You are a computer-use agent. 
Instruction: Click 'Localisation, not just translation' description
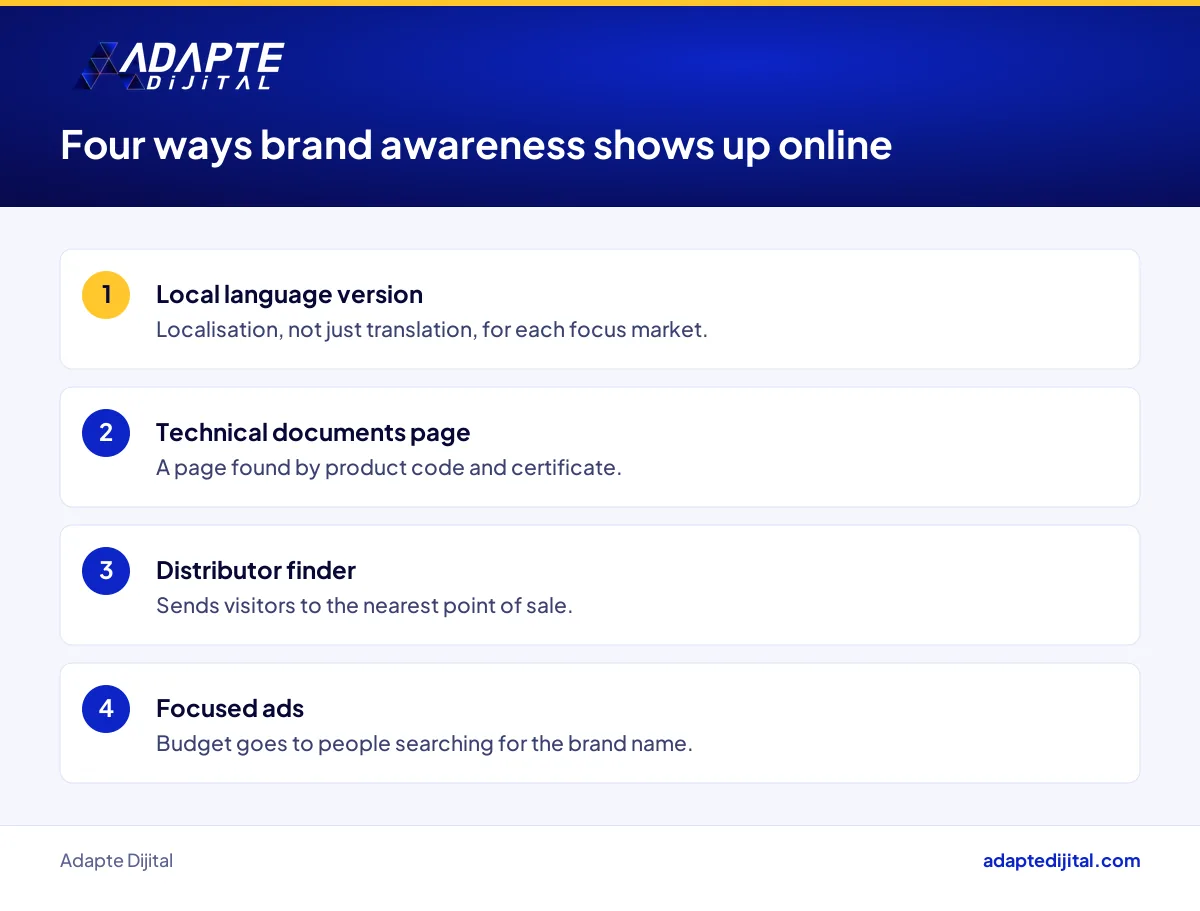(432, 329)
